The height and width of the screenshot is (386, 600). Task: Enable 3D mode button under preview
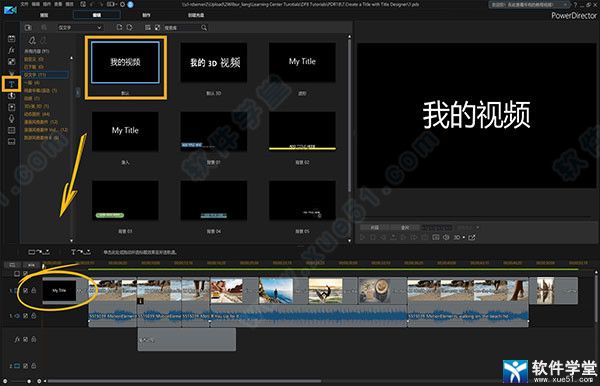tap(457, 238)
